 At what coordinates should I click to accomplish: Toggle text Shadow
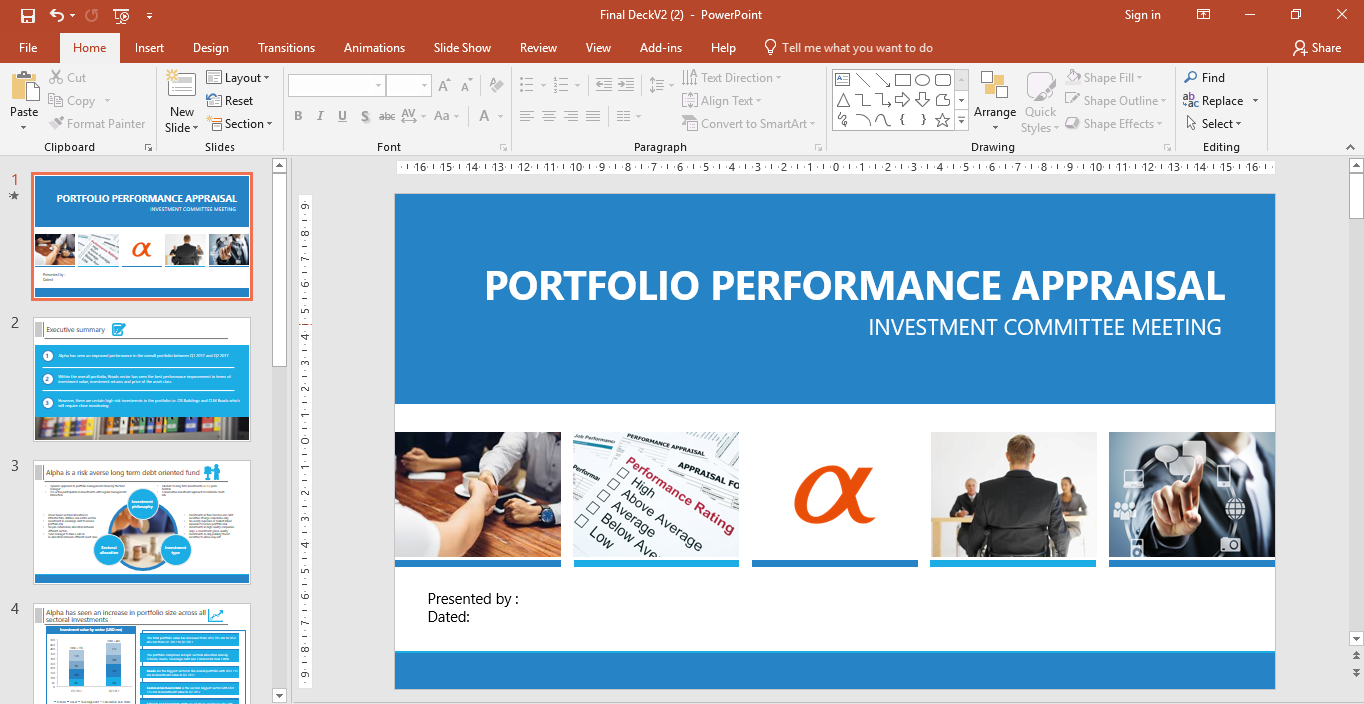(365, 116)
